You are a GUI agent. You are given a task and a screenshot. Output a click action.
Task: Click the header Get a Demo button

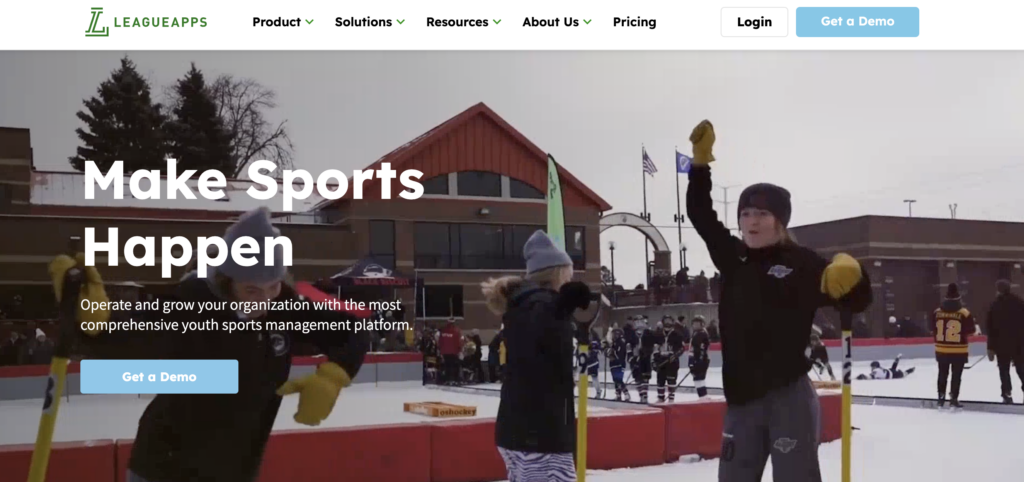(x=857, y=22)
